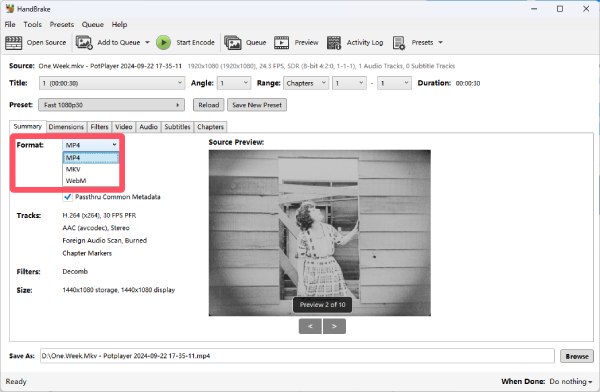Click Save New Preset button

[257, 105]
